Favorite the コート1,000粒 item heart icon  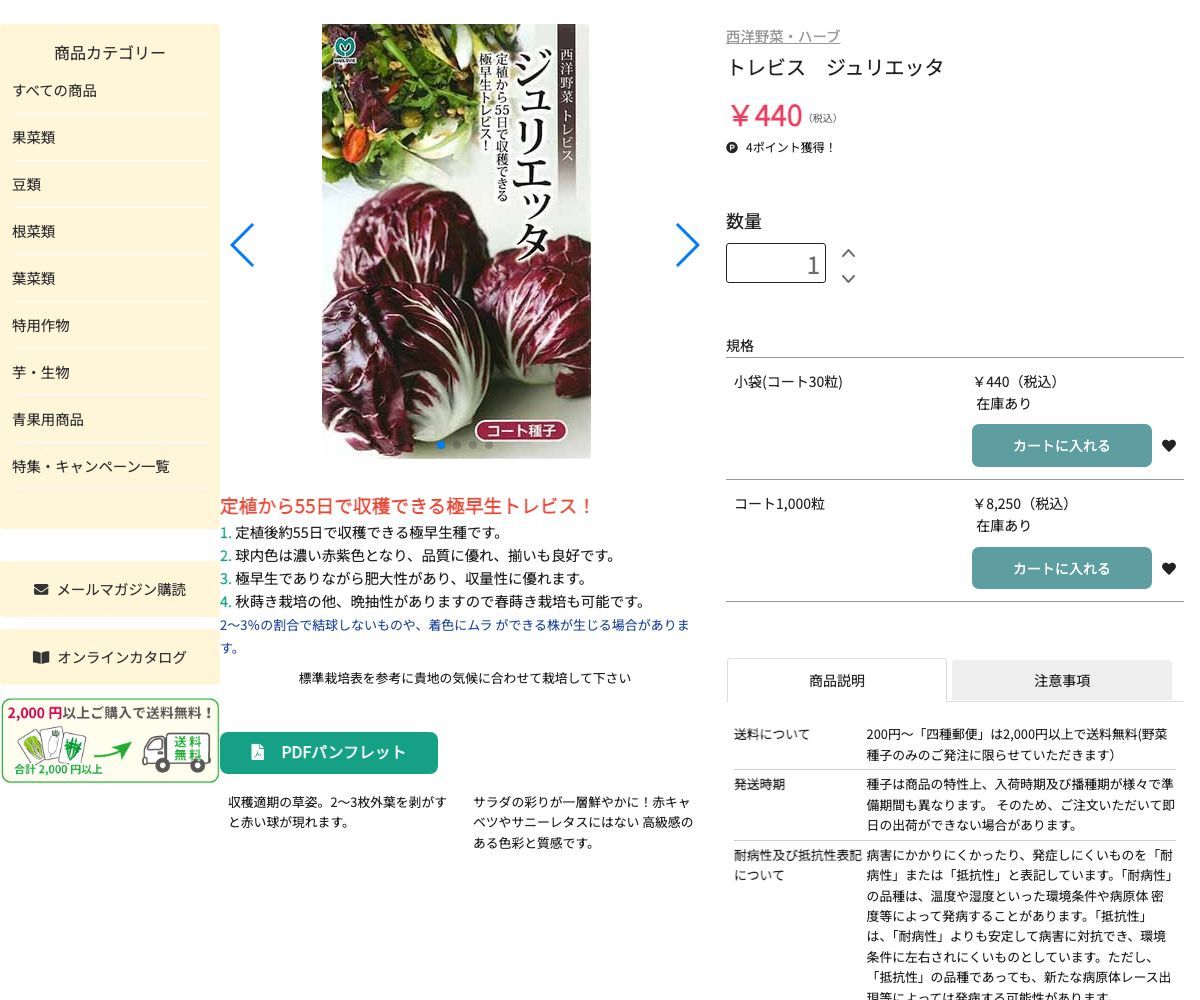click(x=1168, y=569)
